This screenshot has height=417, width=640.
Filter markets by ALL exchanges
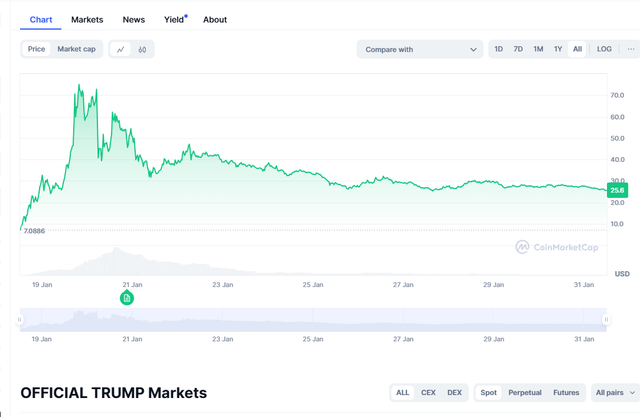pos(402,393)
